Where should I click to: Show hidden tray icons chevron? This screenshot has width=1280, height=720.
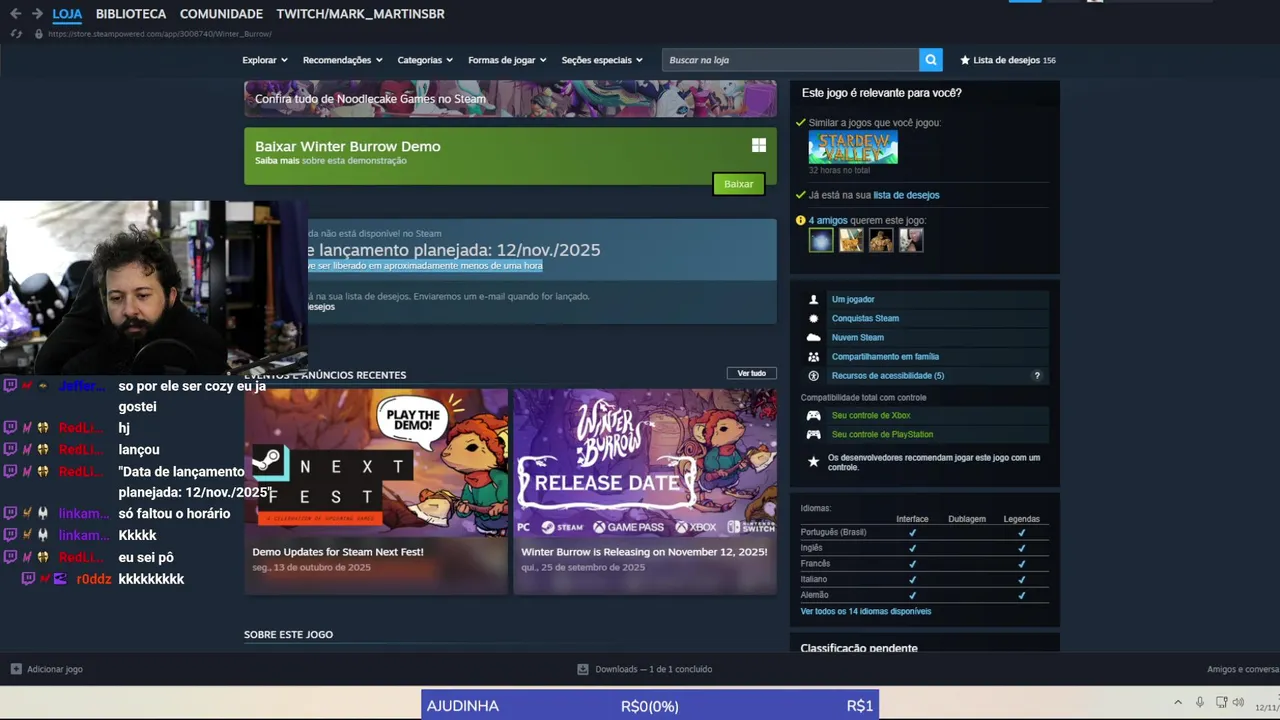[1178, 702]
